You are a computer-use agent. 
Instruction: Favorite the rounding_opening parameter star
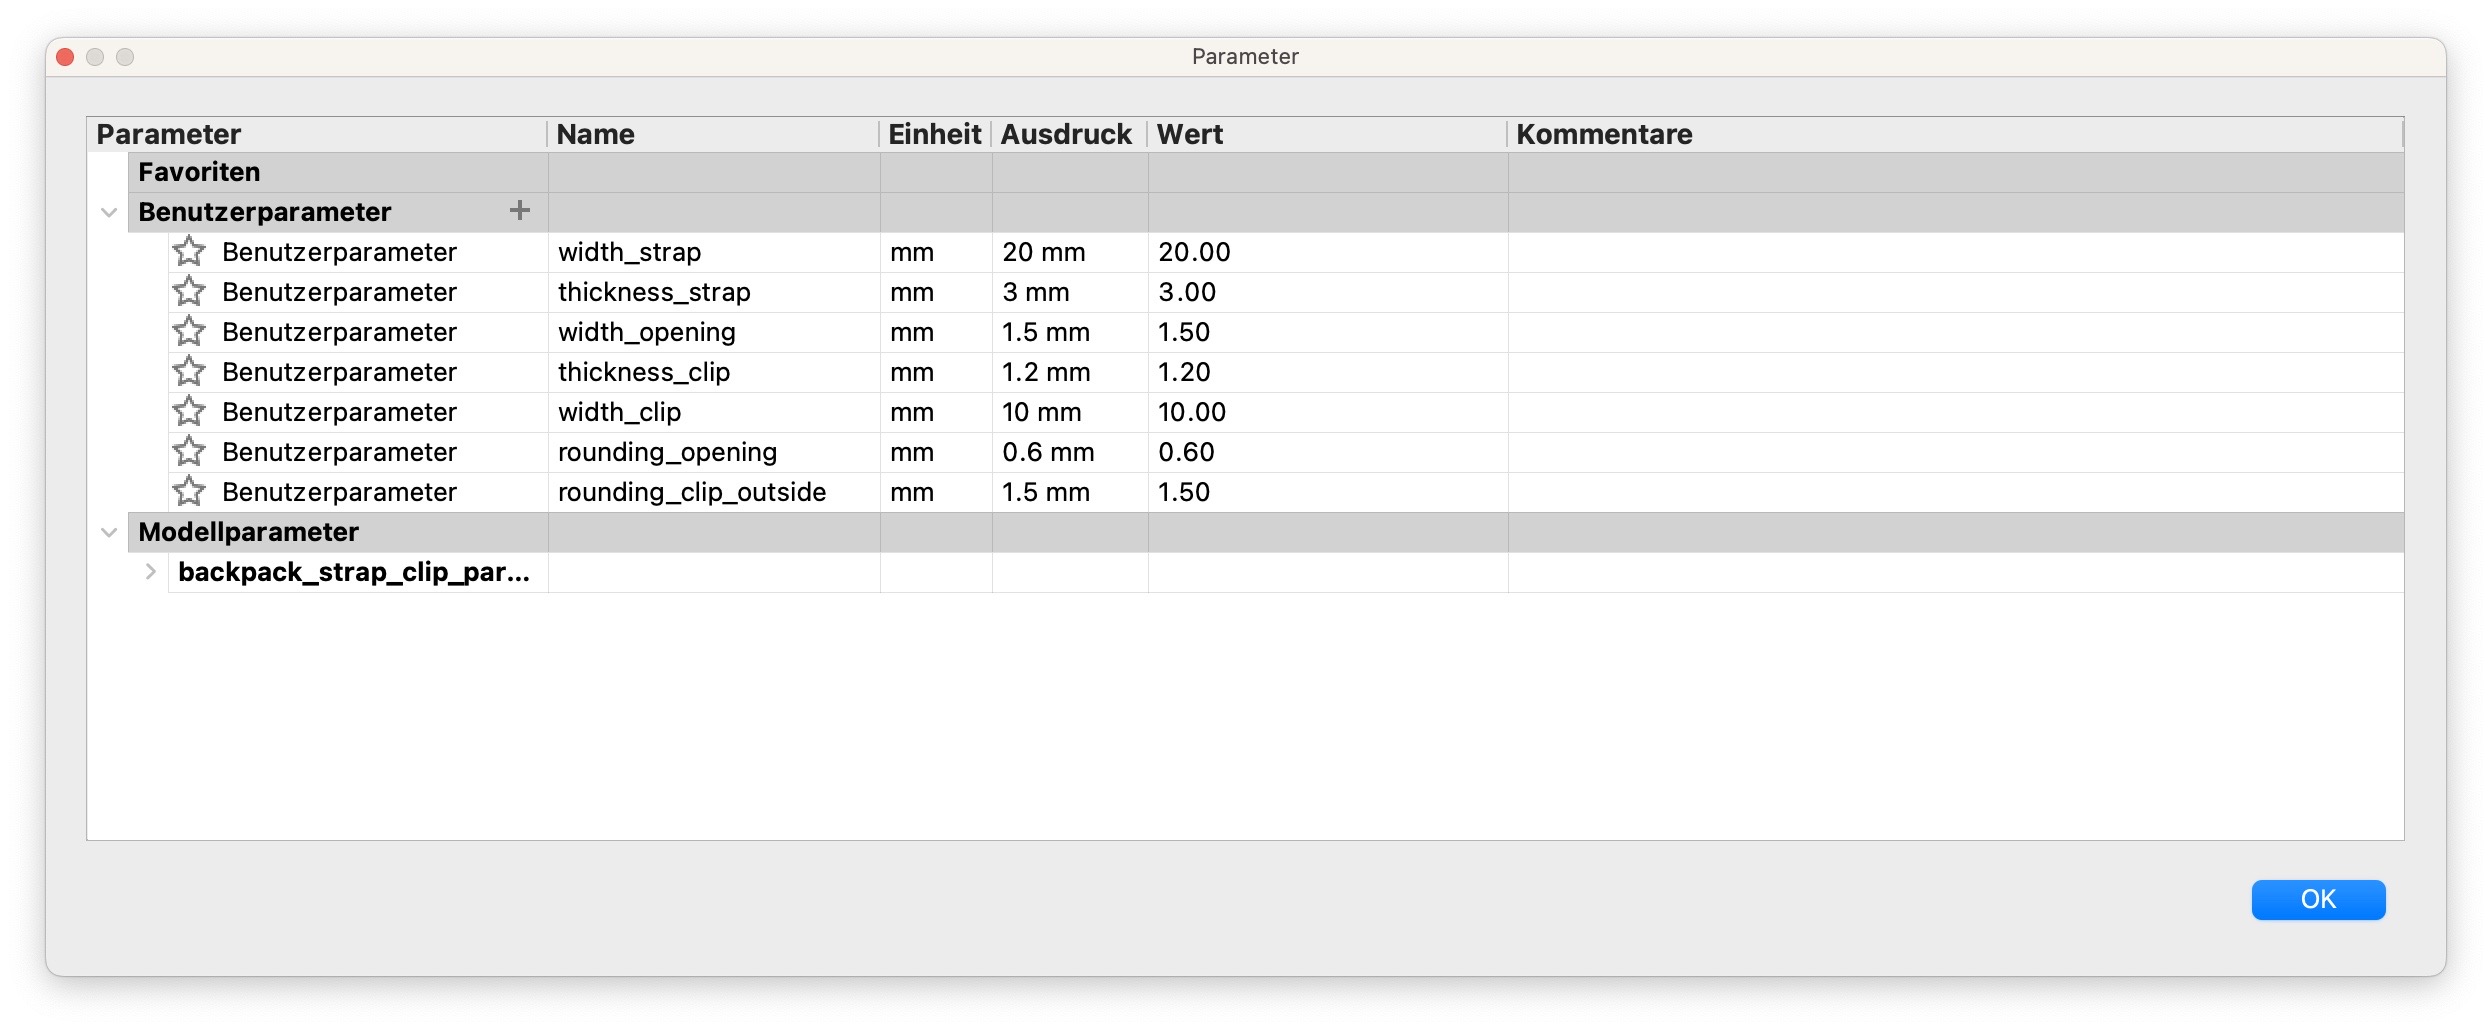coord(189,452)
